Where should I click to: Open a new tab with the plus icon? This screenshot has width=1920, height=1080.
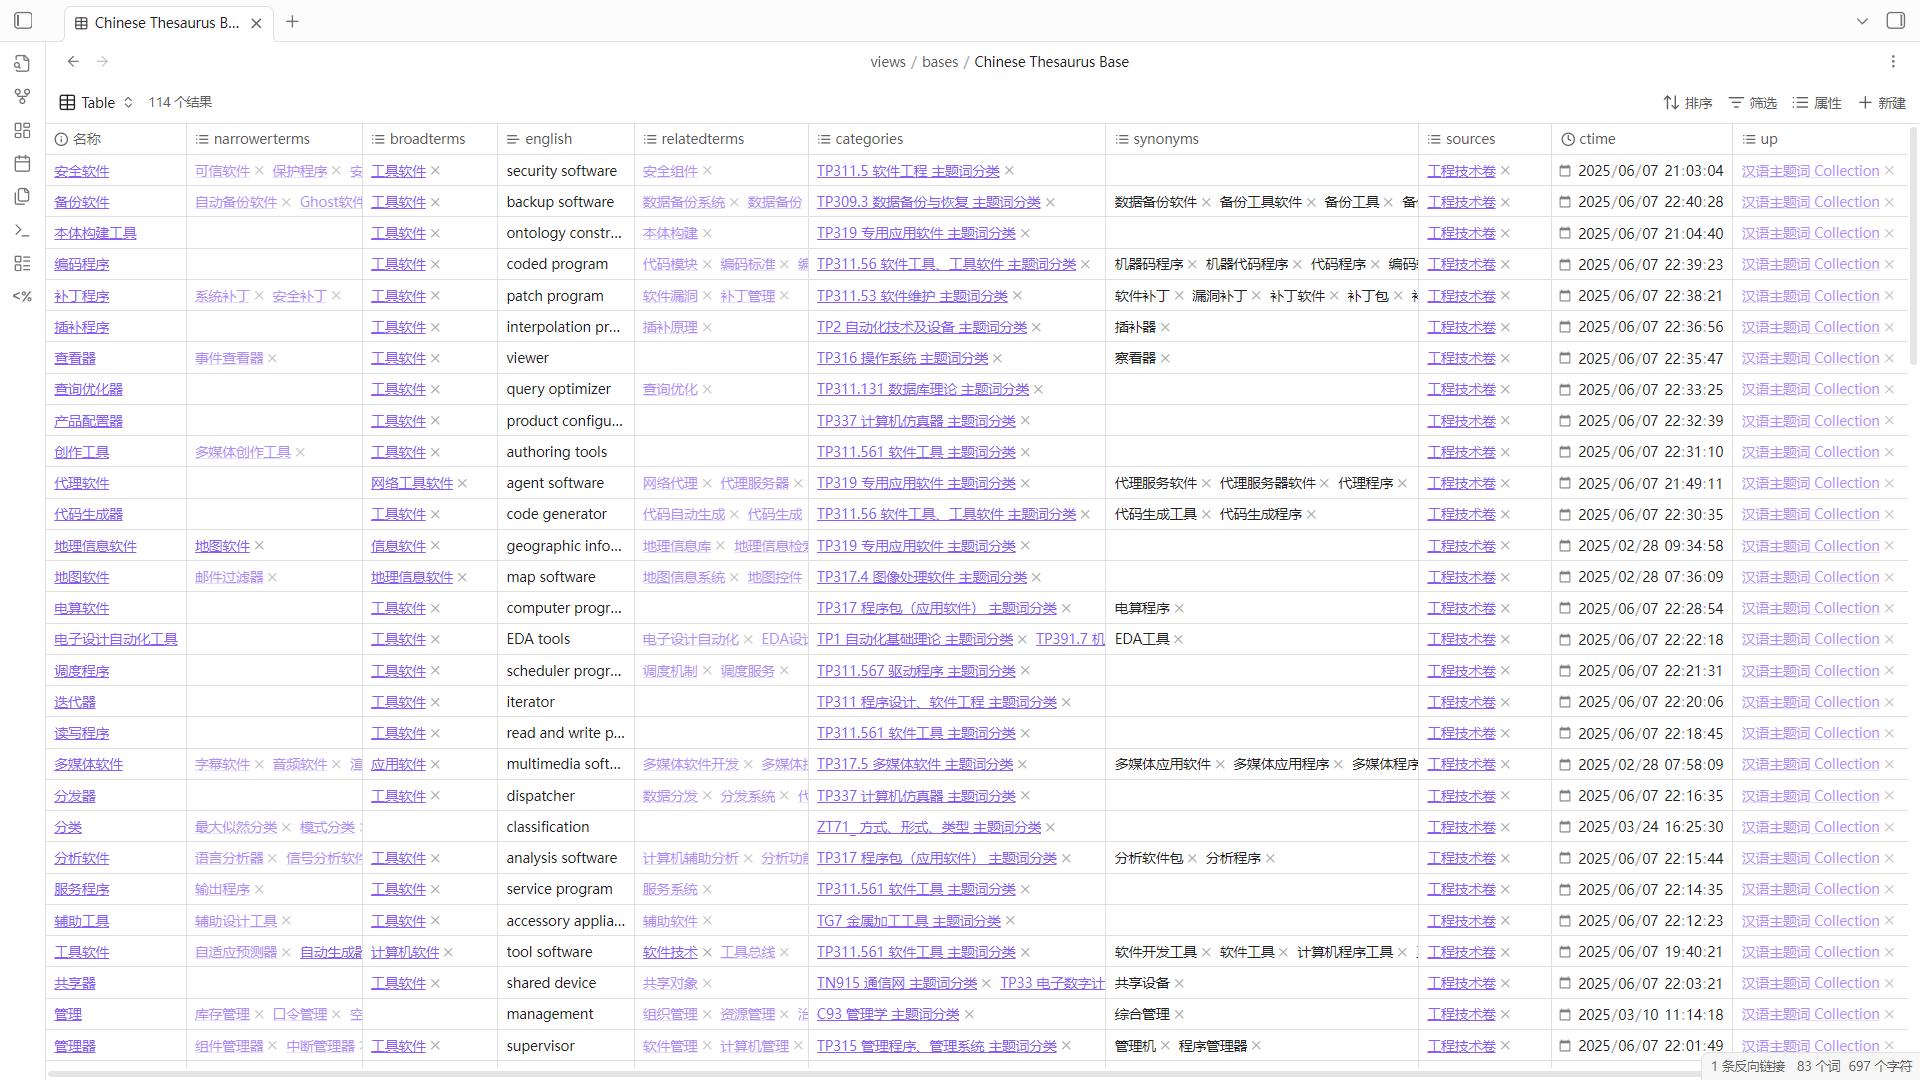[x=292, y=22]
